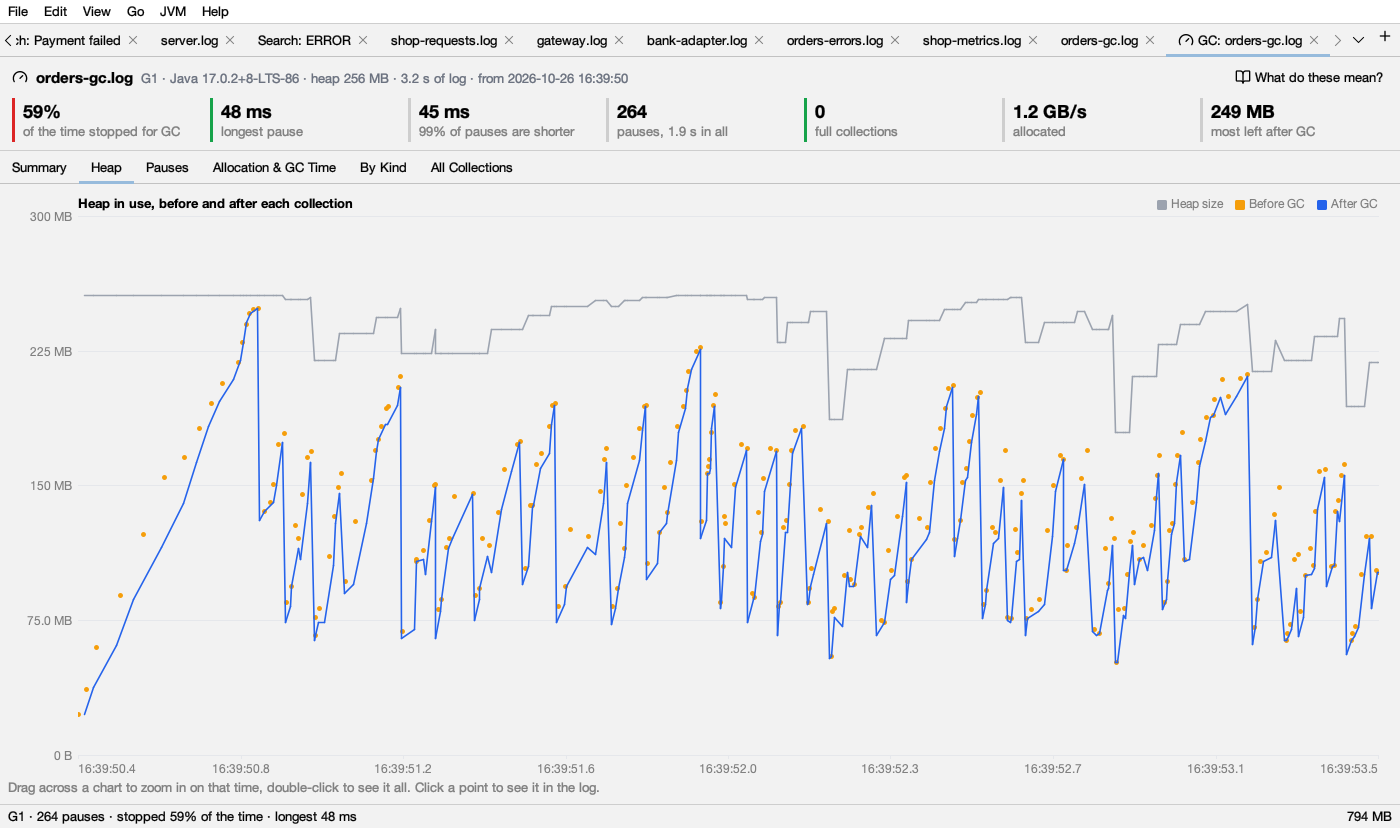Open the JVM menu
The width and height of the screenshot is (1400, 828).
point(174,11)
